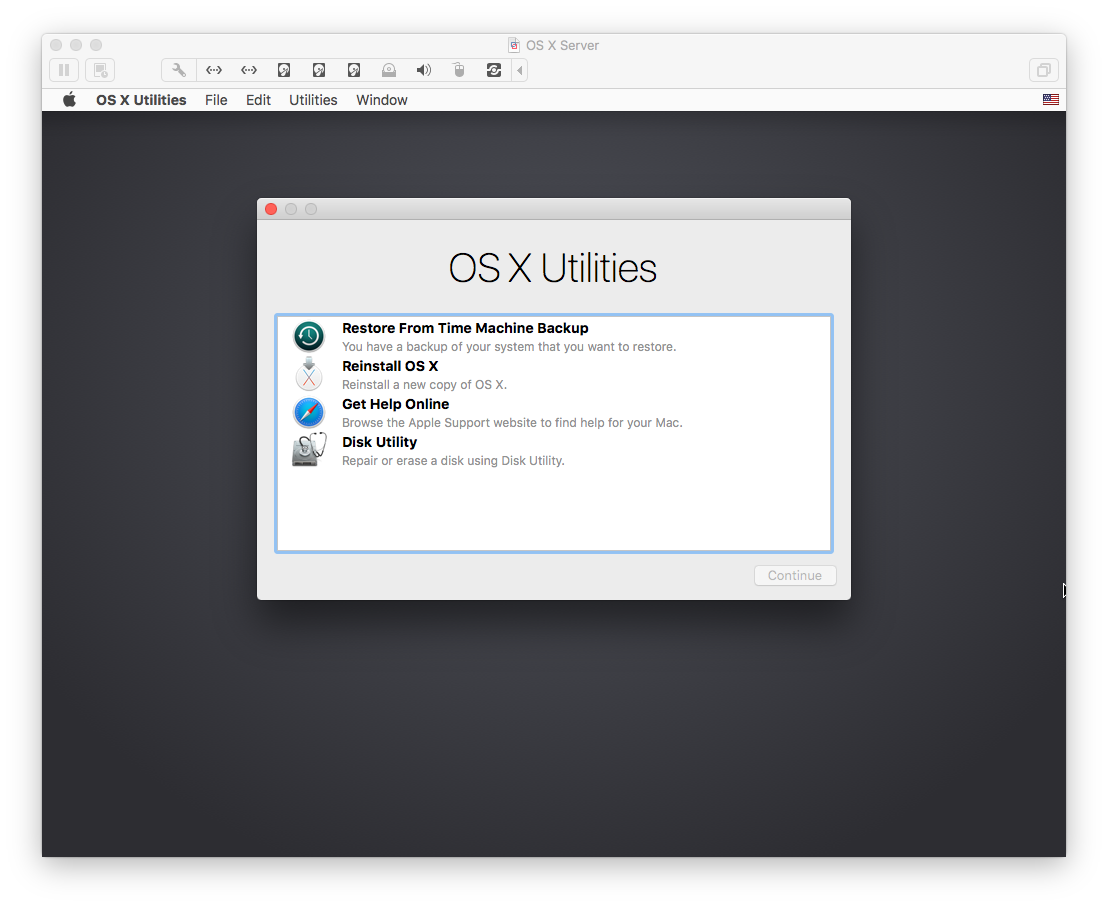The image size is (1108, 907).
Task: Select Reinstall OS X title
Action: tap(390, 366)
